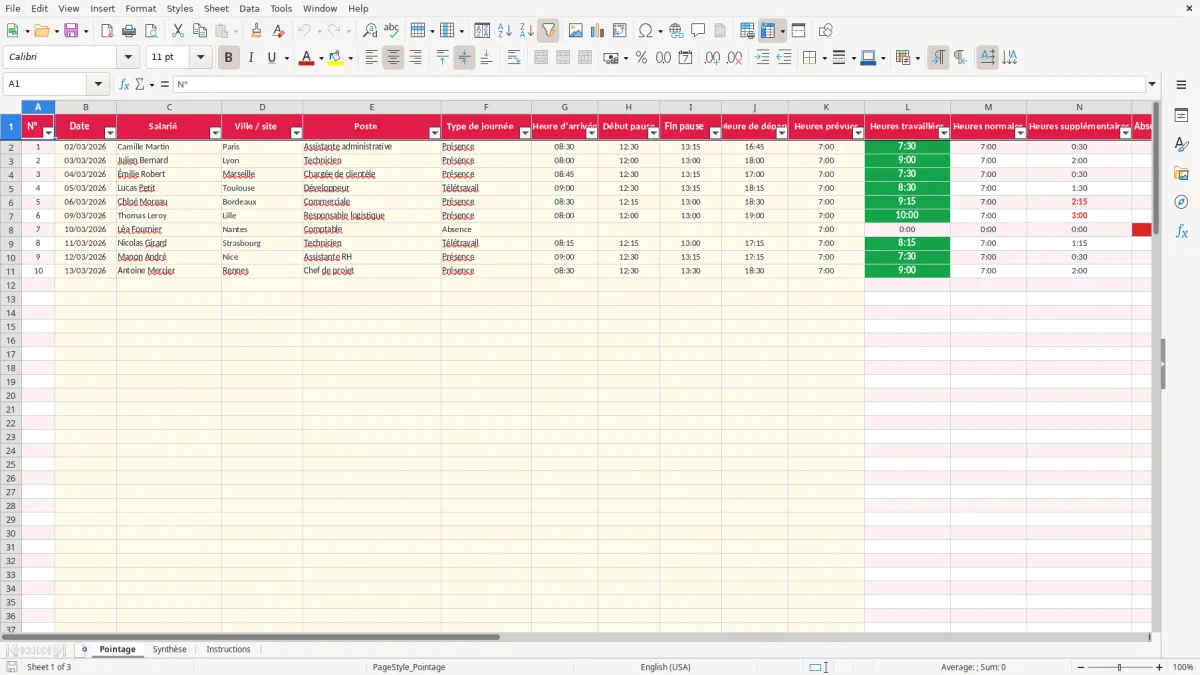Click the formula input line
Image resolution: width=1200 pixels, height=675 pixels.
point(658,84)
